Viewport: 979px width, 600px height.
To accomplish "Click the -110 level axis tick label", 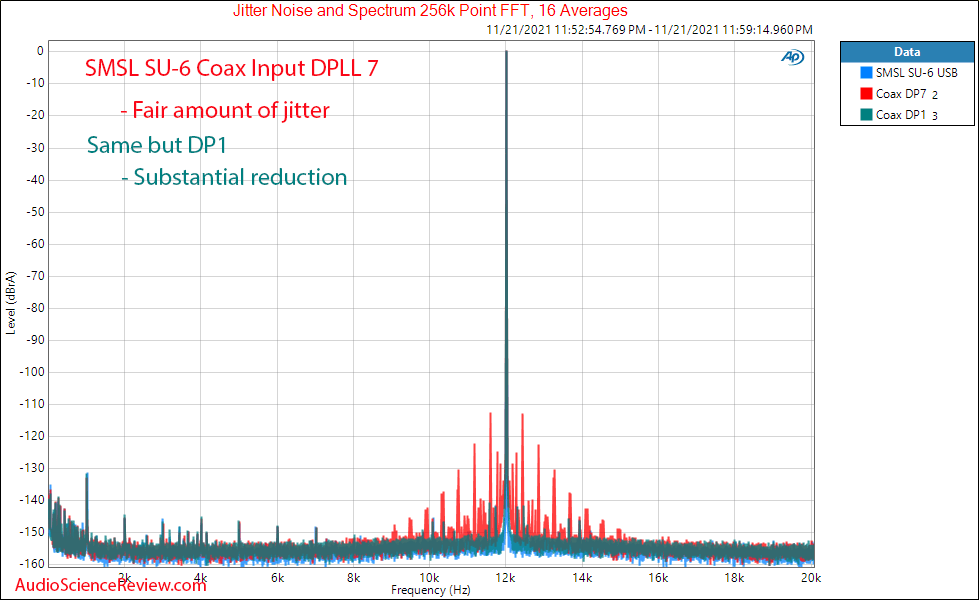I will coord(32,404).
